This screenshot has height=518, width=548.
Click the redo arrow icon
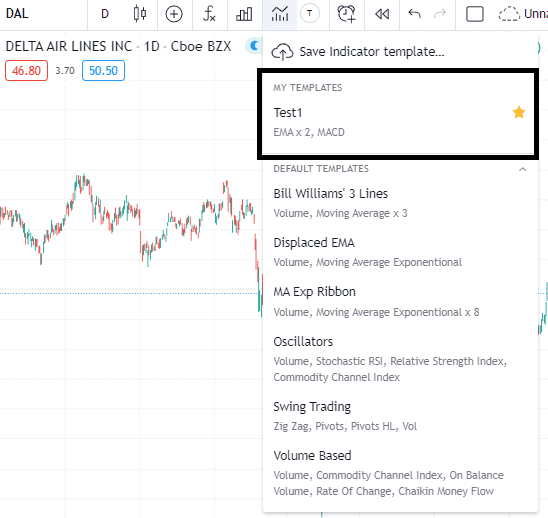[x=440, y=14]
